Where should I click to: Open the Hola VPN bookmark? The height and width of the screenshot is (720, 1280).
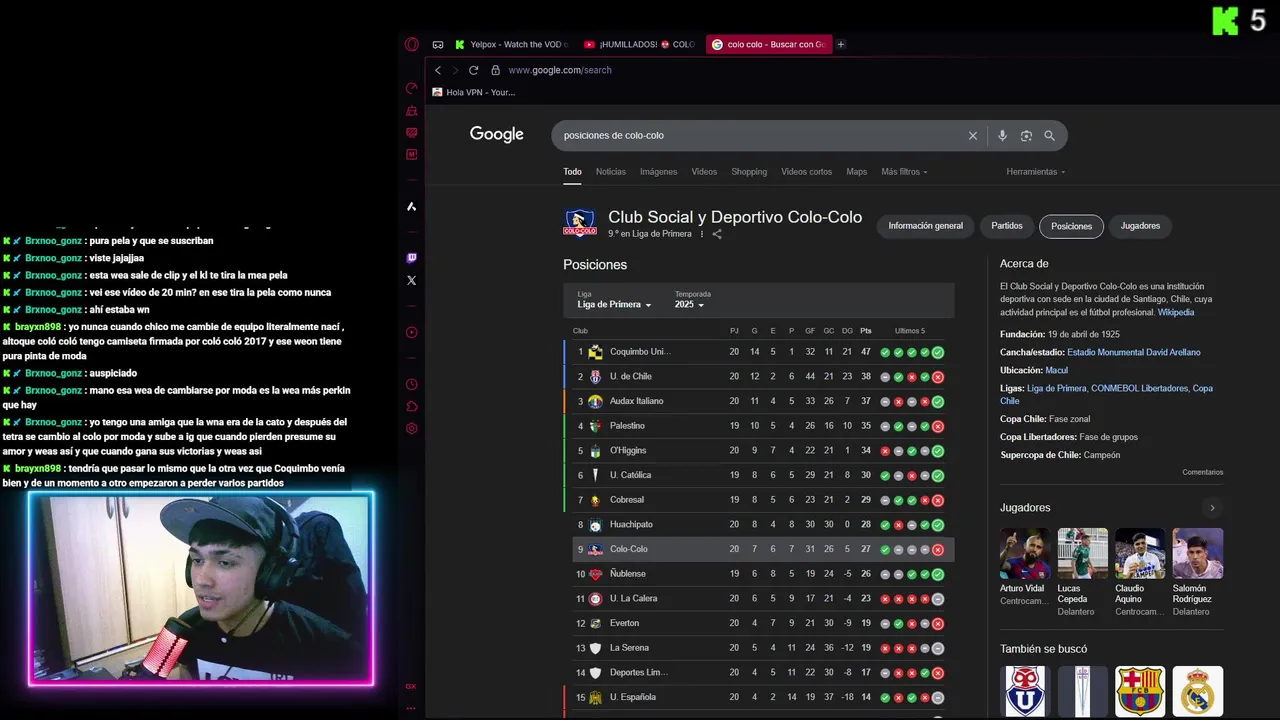[x=474, y=92]
